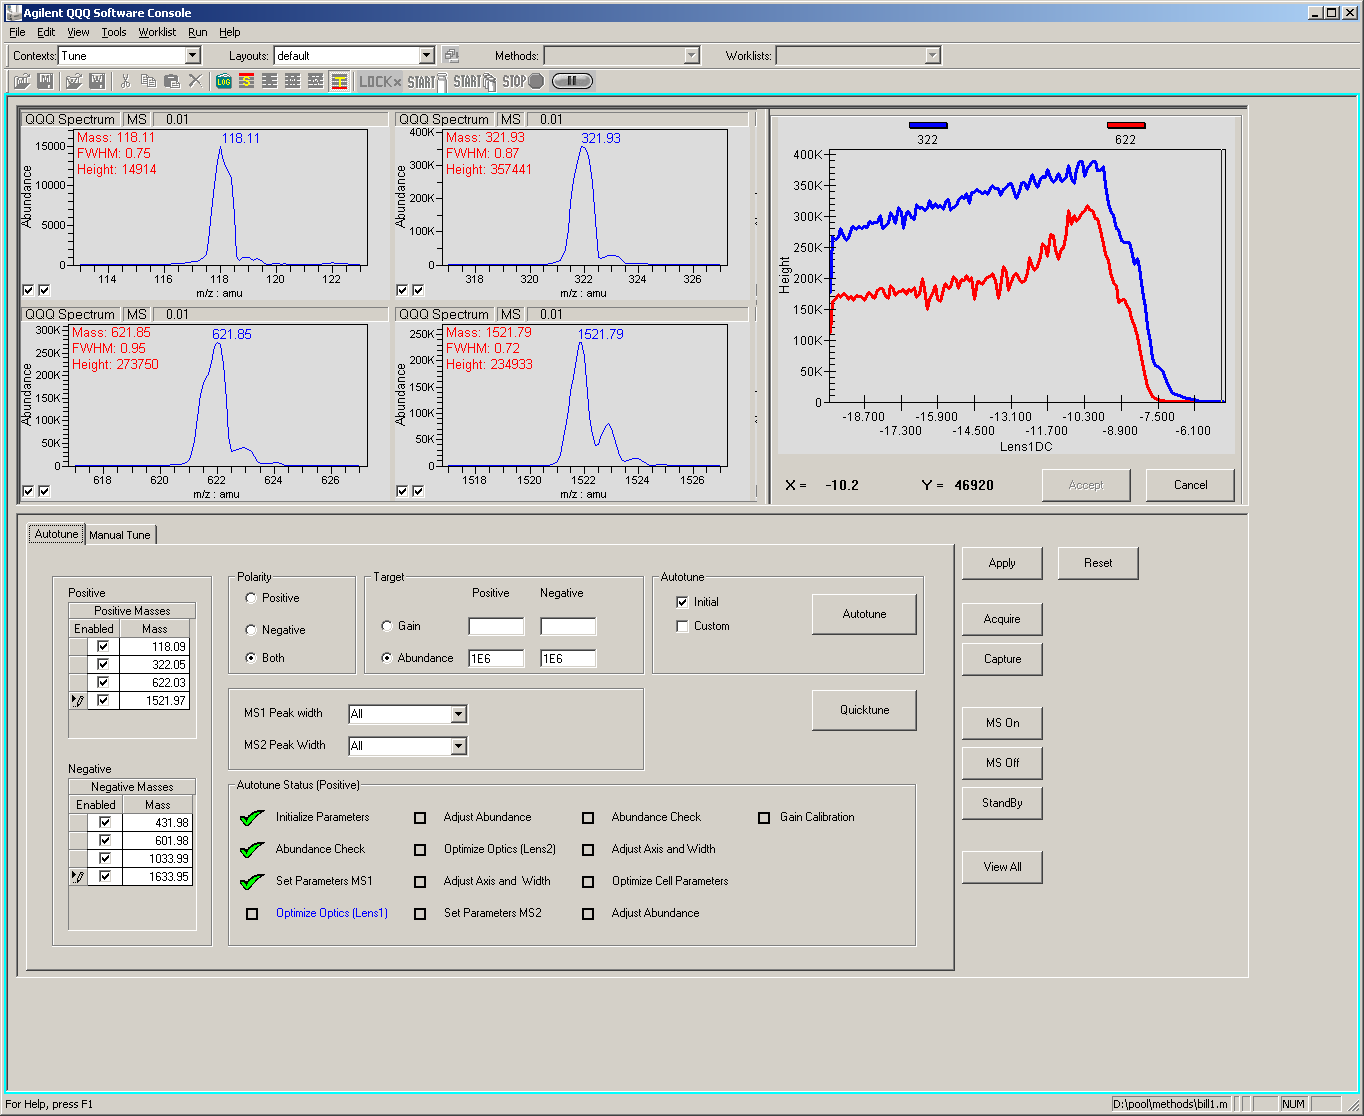
Task: Click the layout icon left of red T icon
Action: click(316, 81)
